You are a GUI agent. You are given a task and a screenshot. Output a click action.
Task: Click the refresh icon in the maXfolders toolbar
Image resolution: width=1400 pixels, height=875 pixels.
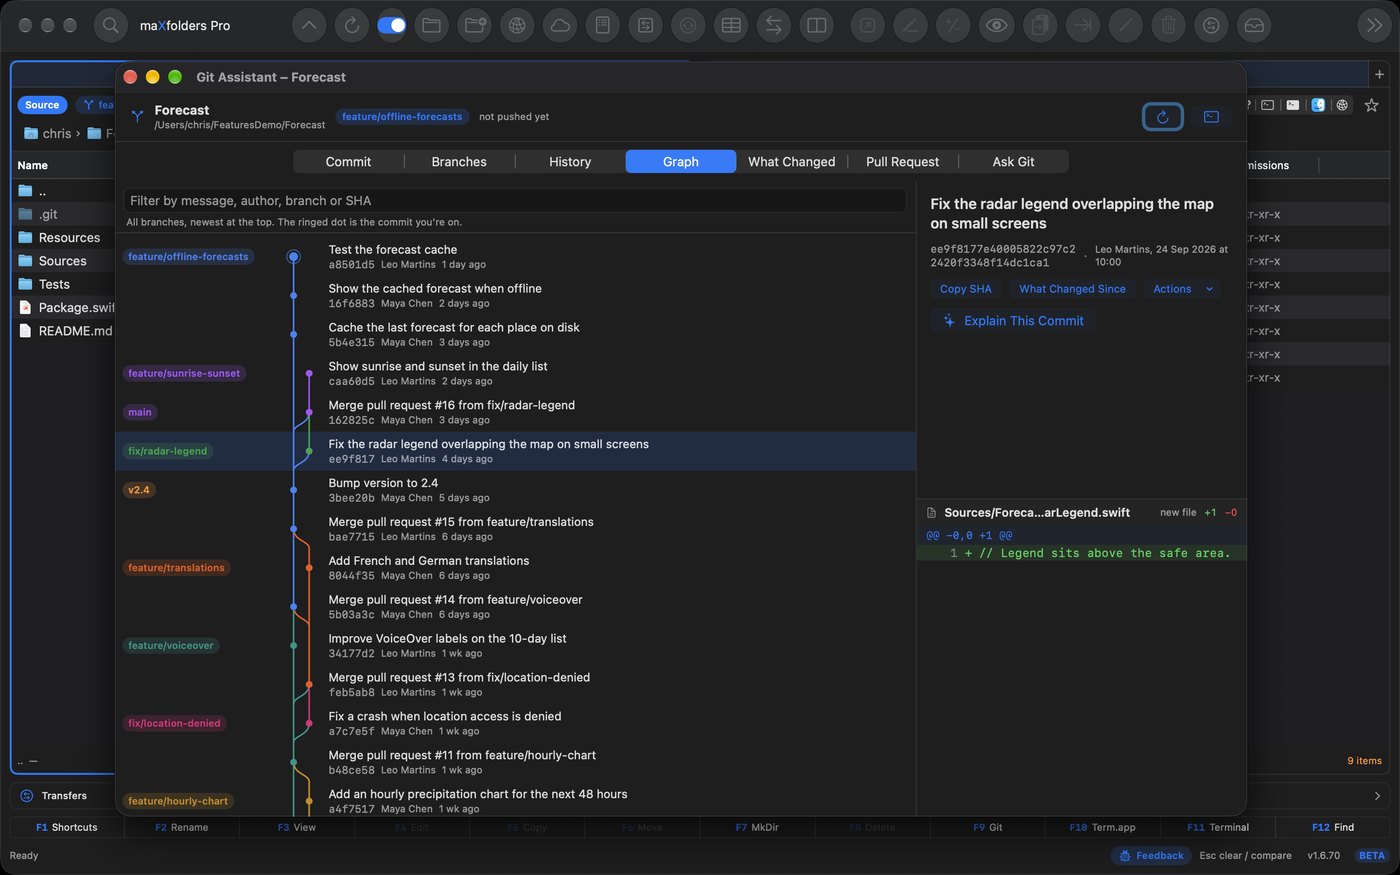352,25
